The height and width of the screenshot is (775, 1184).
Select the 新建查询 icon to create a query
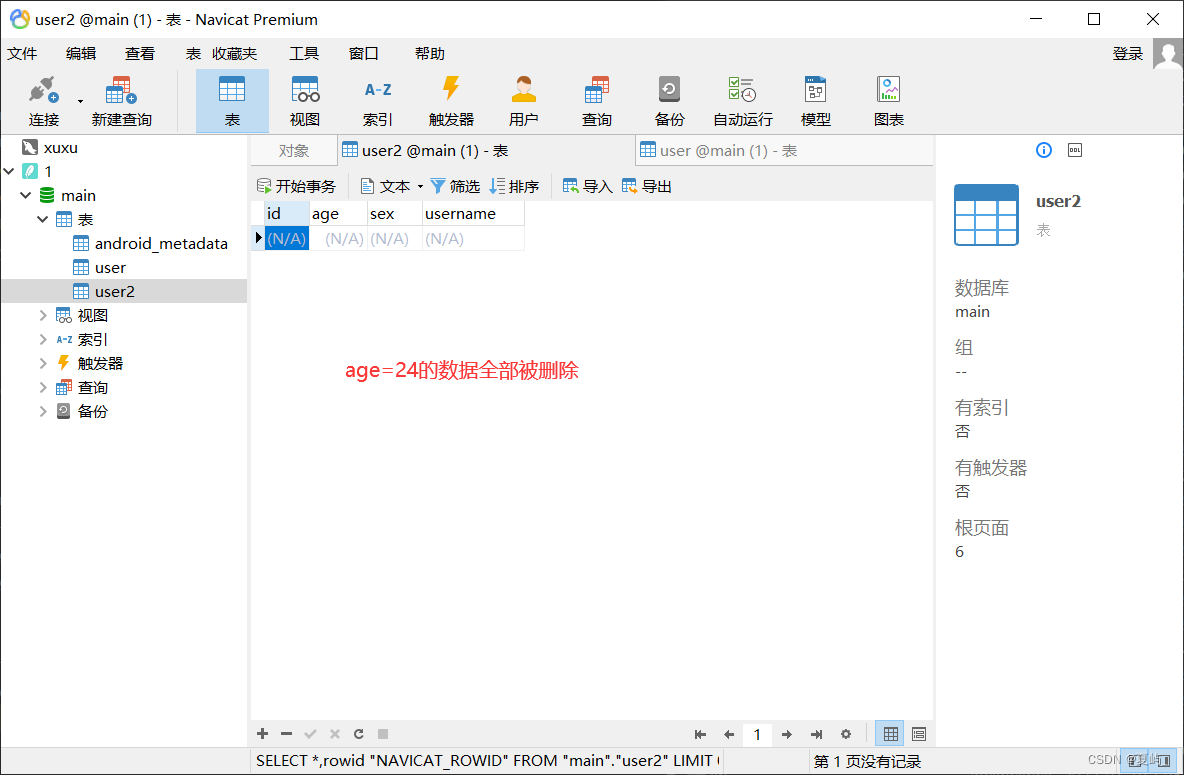click(x=119, y=99)
